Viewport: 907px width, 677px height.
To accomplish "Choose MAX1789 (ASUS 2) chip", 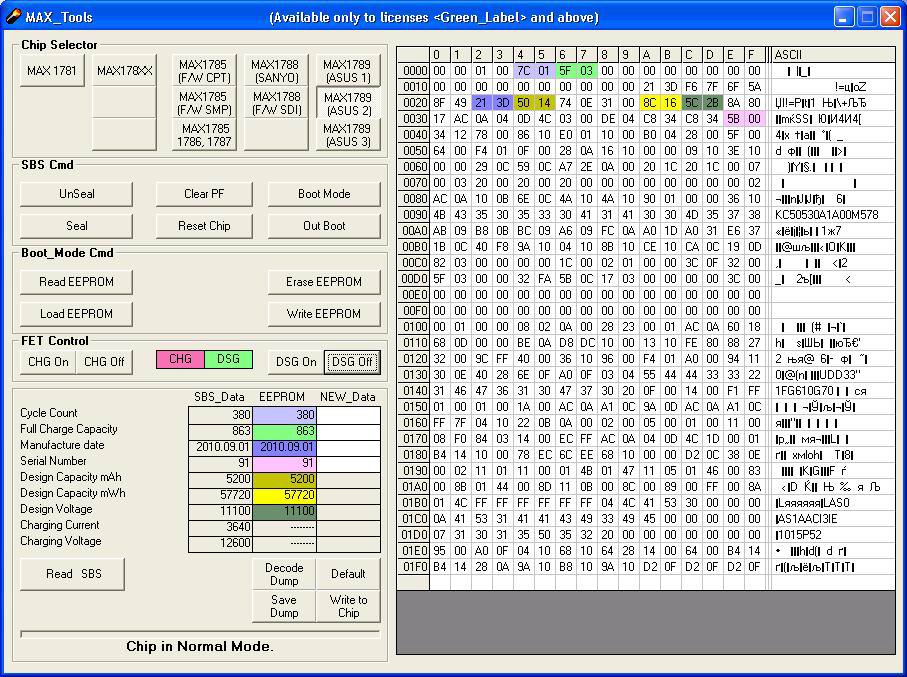I will [x=348, y=103].
